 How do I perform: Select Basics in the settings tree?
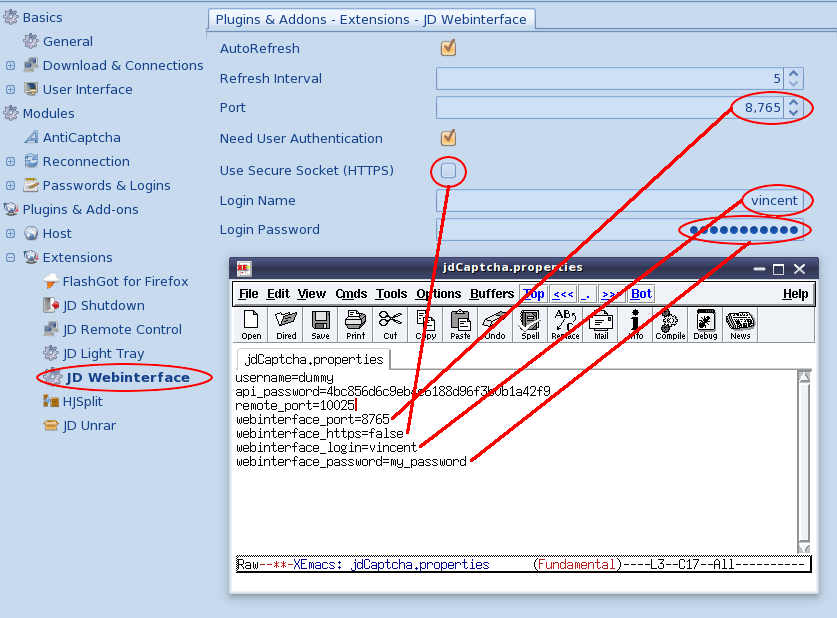42,17
